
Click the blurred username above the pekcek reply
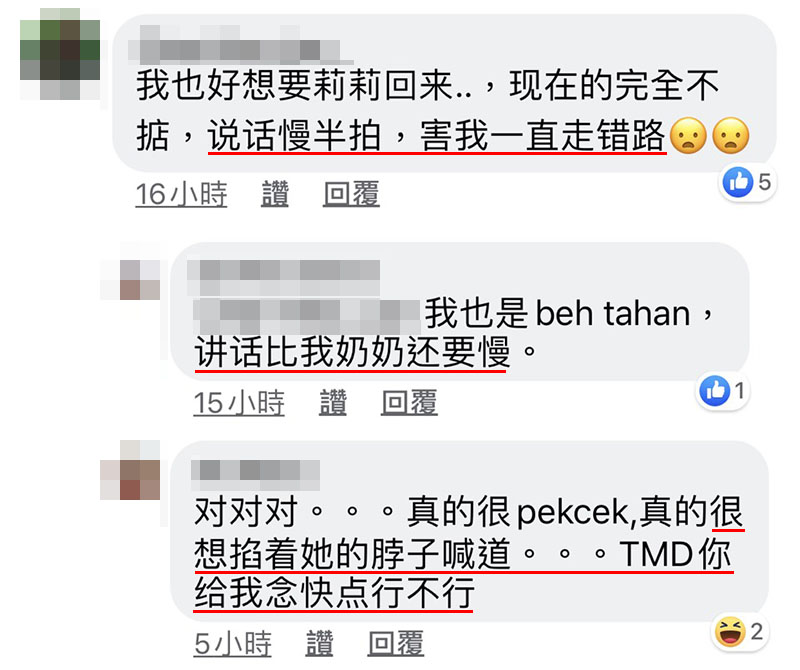coord(256,474)
